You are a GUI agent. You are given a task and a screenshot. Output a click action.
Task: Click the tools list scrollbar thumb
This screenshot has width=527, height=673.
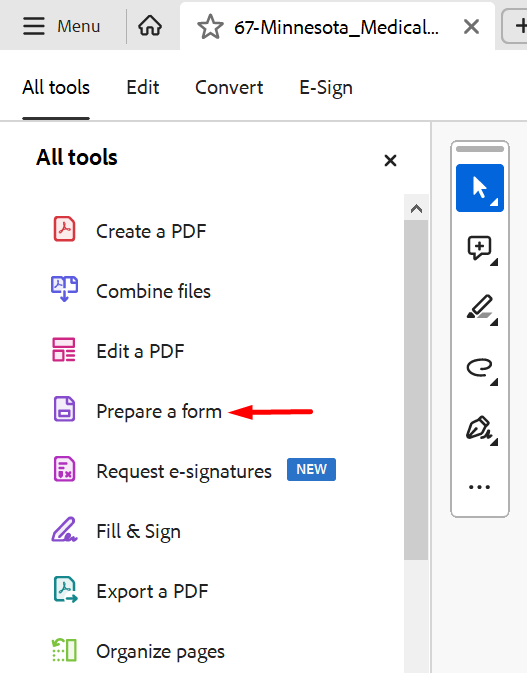point(416,390)
